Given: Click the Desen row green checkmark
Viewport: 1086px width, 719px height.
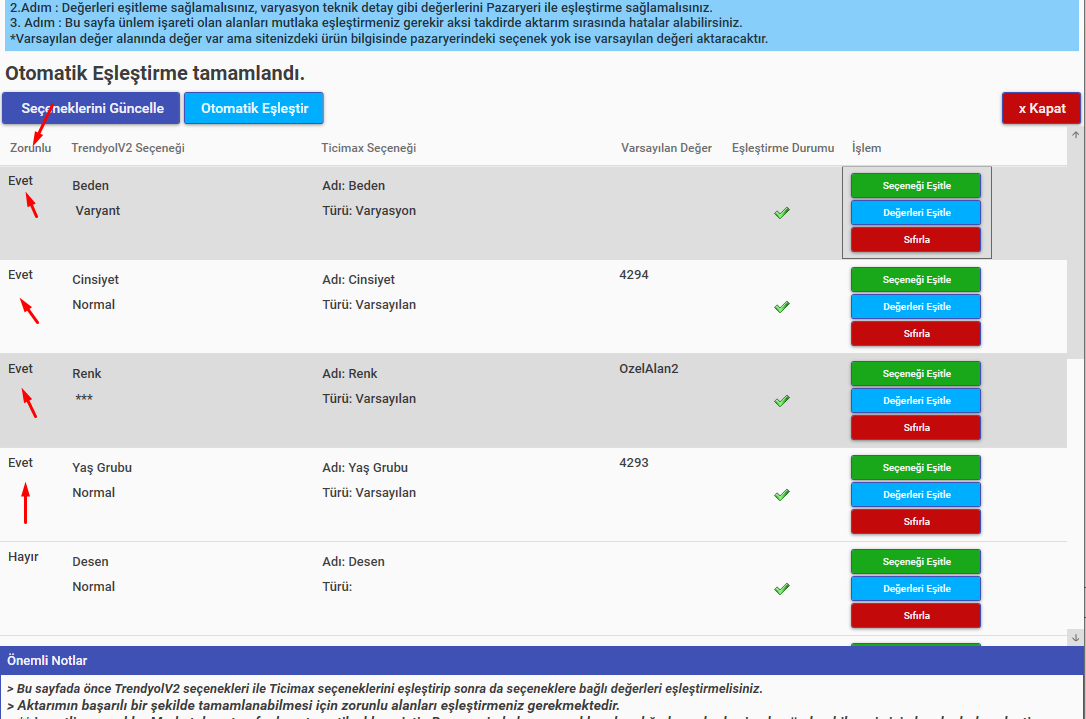Looking at the screenshot, I should [x=782, y=589].
